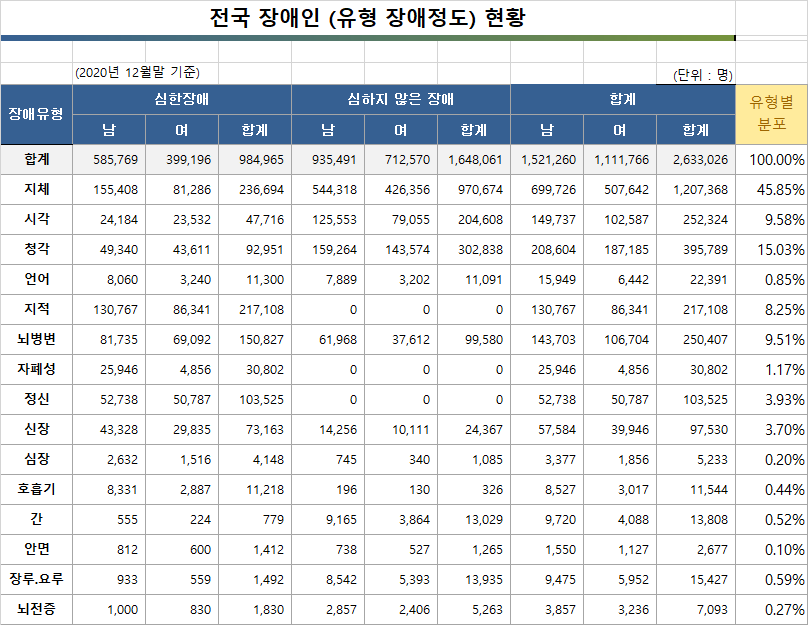
Task: Select the cell showing 50,787 under 심한장애 여
Action: click(x=182, y=399)
